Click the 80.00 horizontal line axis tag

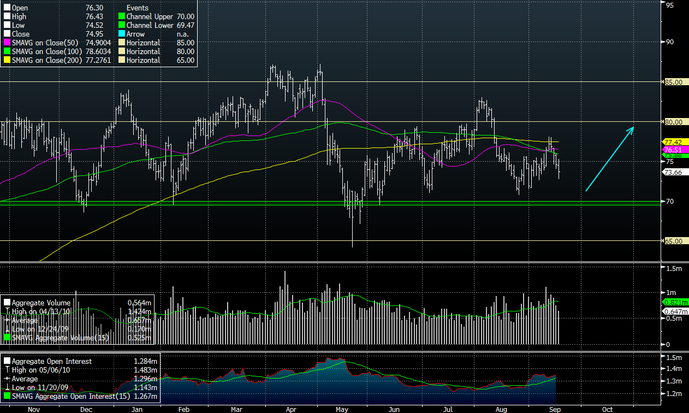[x=673, y=122]
